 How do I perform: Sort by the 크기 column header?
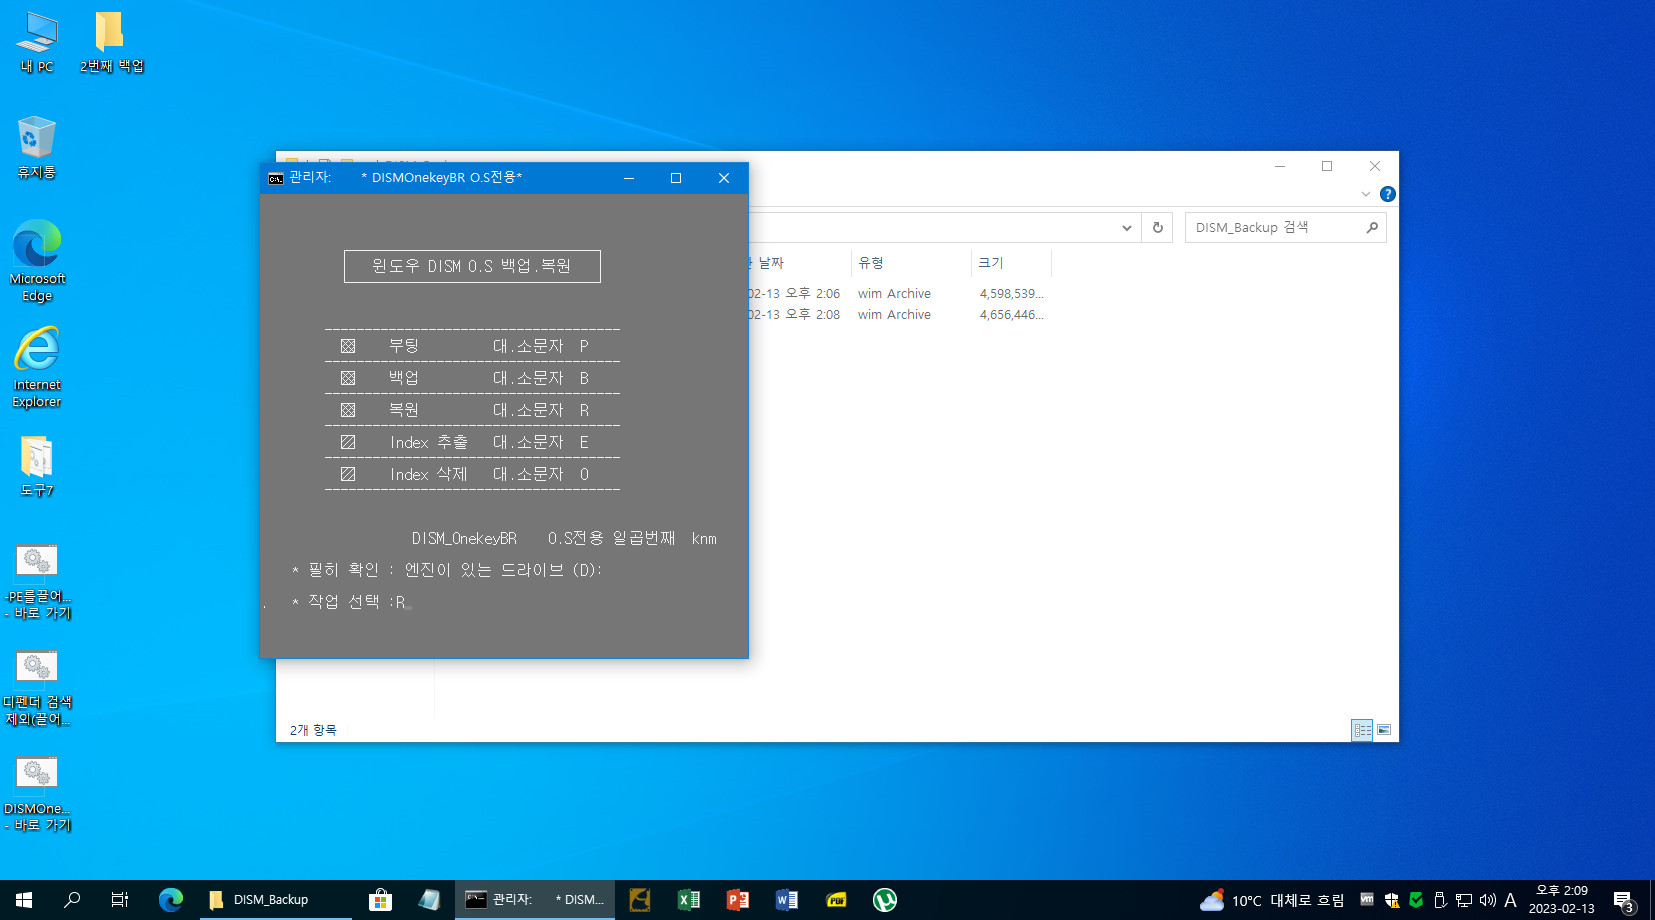[1010, 263]
